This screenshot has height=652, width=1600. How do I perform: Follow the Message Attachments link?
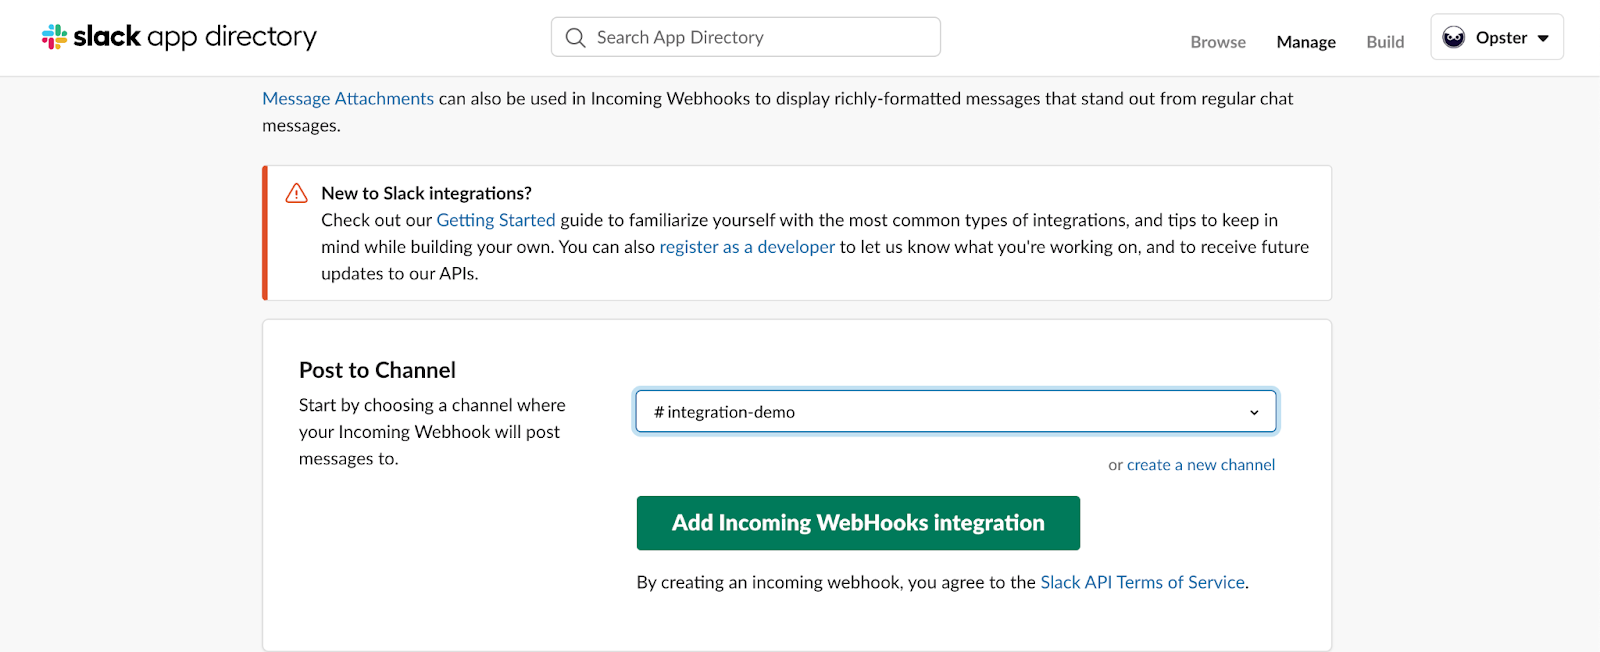coord(348,98)
